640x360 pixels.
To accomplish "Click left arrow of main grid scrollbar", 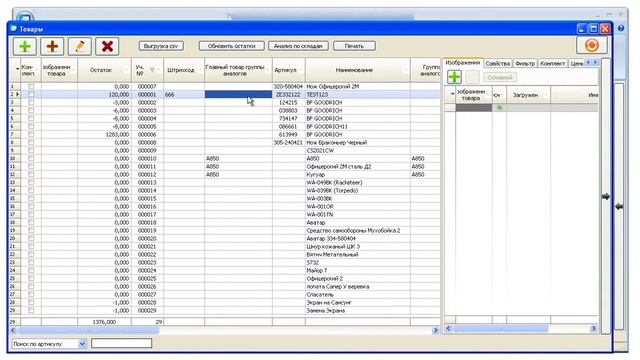I will click(13, 330).
